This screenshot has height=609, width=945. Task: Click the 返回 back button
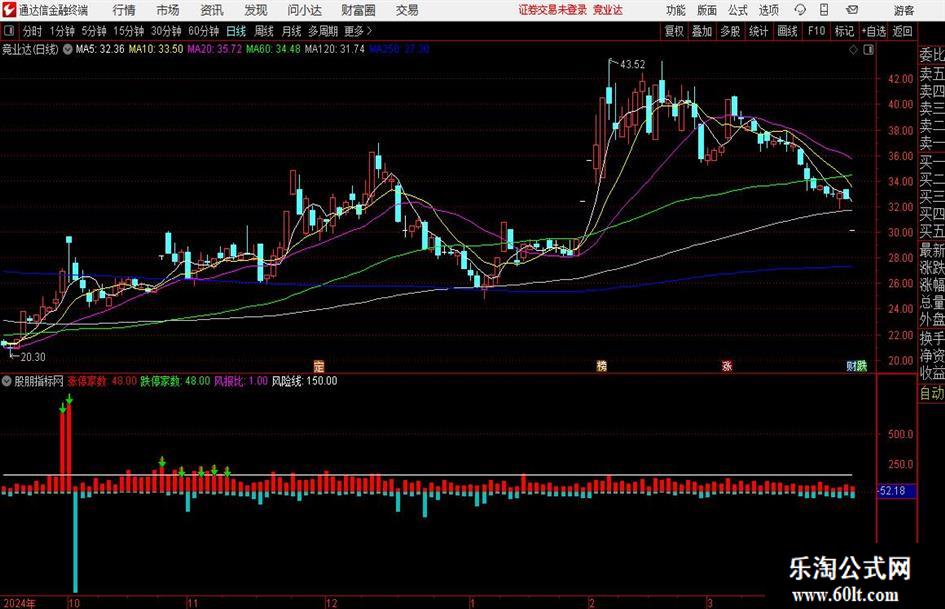pos(902,31)
